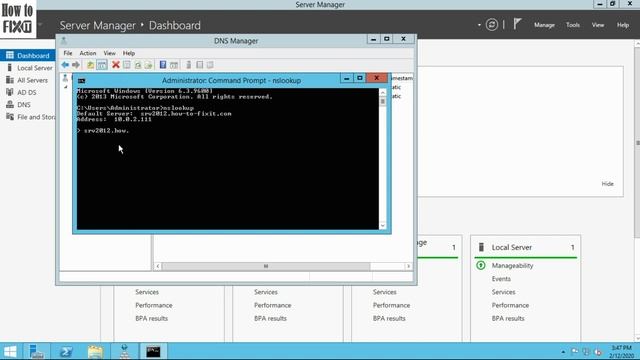Open Manage menu in Server Manager
The width and height of the screenshot is (640, 360).
(544, 25)
